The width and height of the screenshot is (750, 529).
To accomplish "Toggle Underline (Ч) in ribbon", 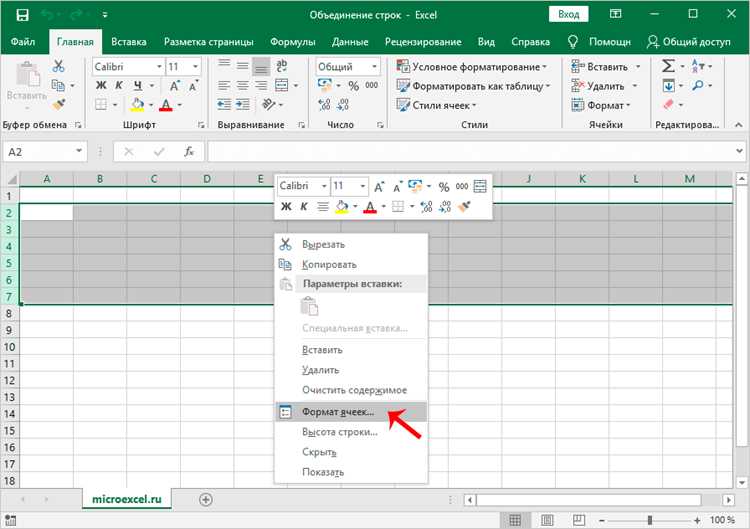I will click(138, 85).
